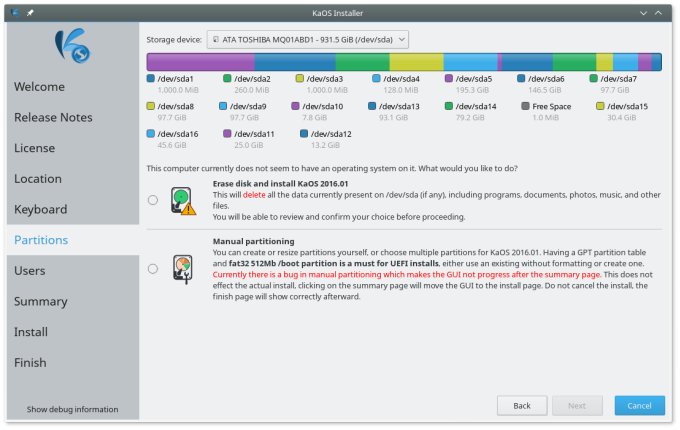The width and height of the screenshot is (680, 430).
Task: Click the disabled Next button
Action: tap(577, 406)
